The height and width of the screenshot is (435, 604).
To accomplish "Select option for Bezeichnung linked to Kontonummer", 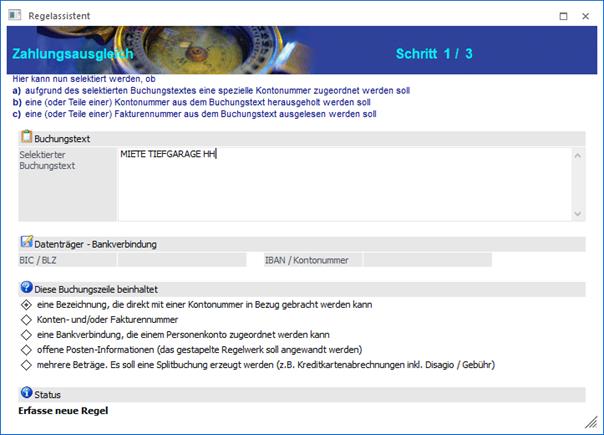I will 26,303.
